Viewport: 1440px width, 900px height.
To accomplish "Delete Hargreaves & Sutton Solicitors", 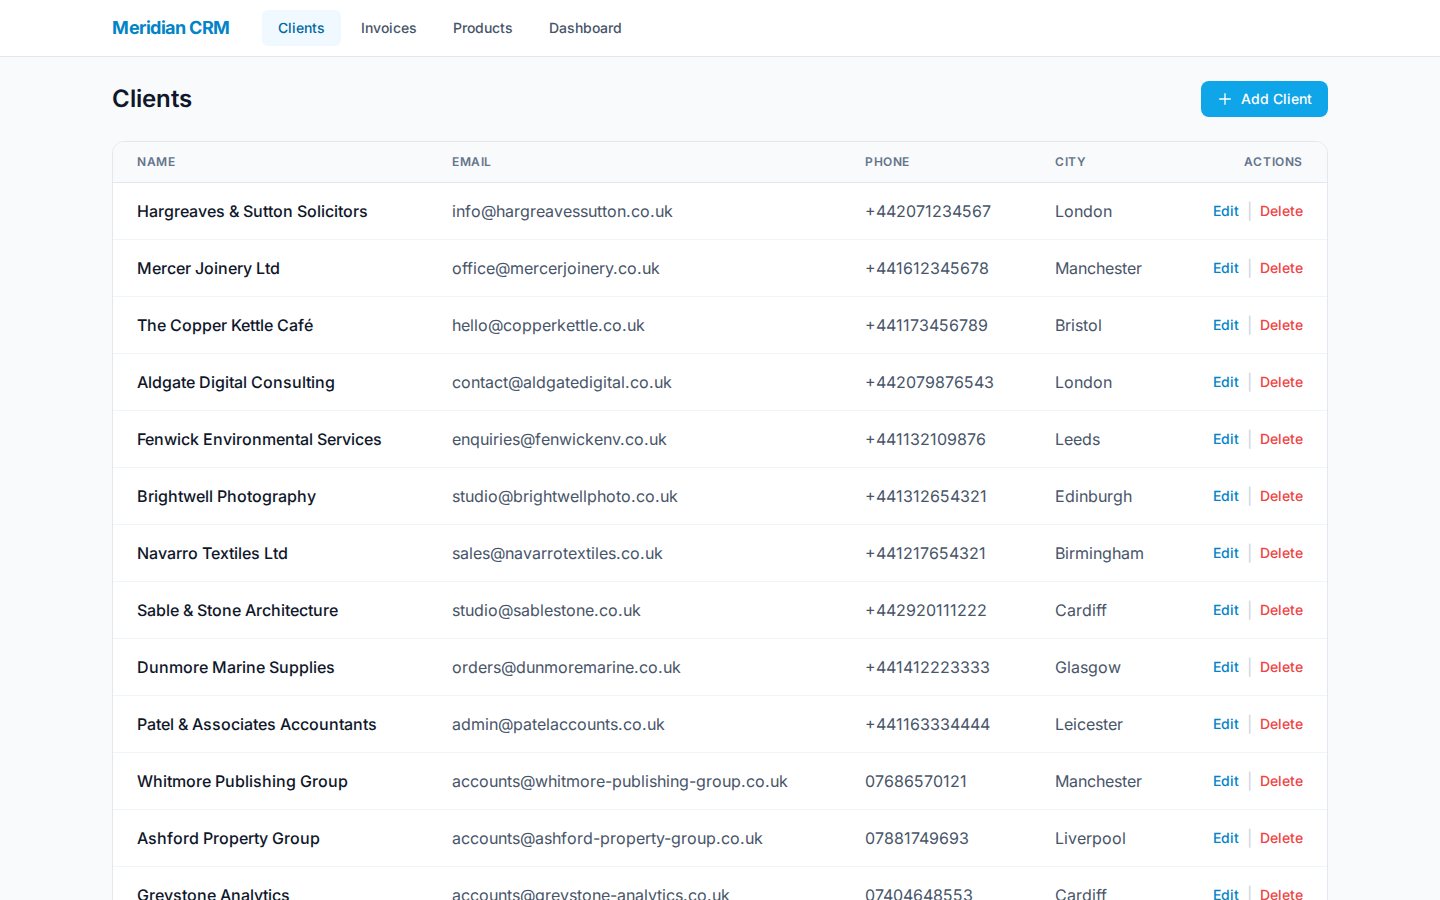I will point(1281,211).
